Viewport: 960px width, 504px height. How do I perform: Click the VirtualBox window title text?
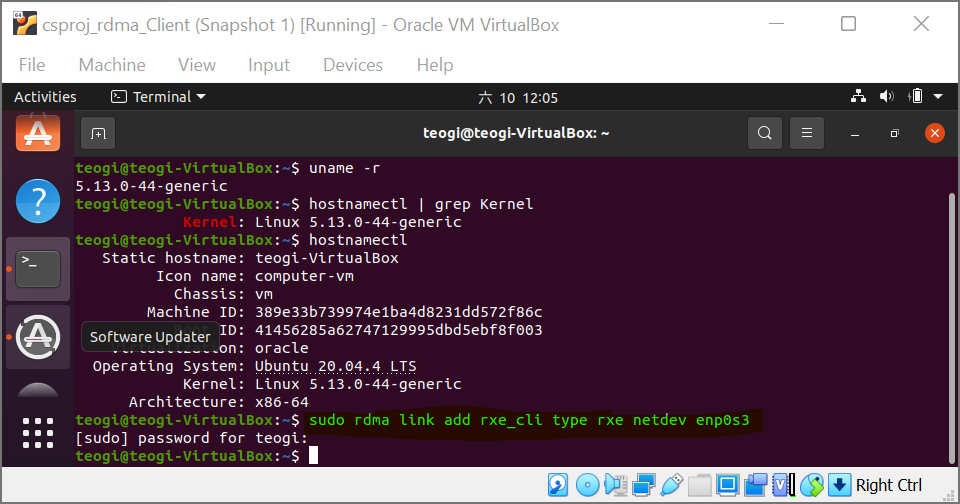[x=301, y=25]
